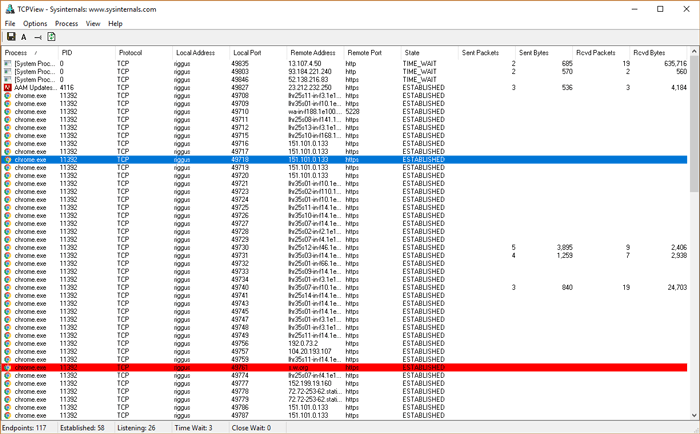Click the chrome icon on port 49756 row
Image resolution: width=700 pixels, height=434 pixels.
pyautogui.click(x=8, y=343)
